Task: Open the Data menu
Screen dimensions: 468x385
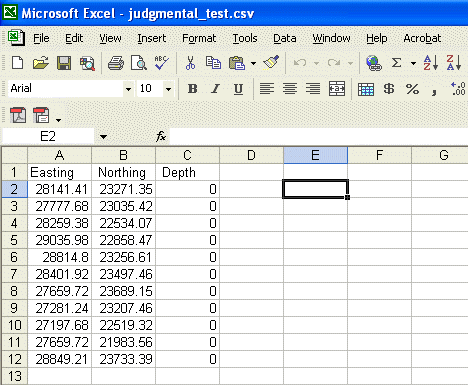Action: [285, 38]
